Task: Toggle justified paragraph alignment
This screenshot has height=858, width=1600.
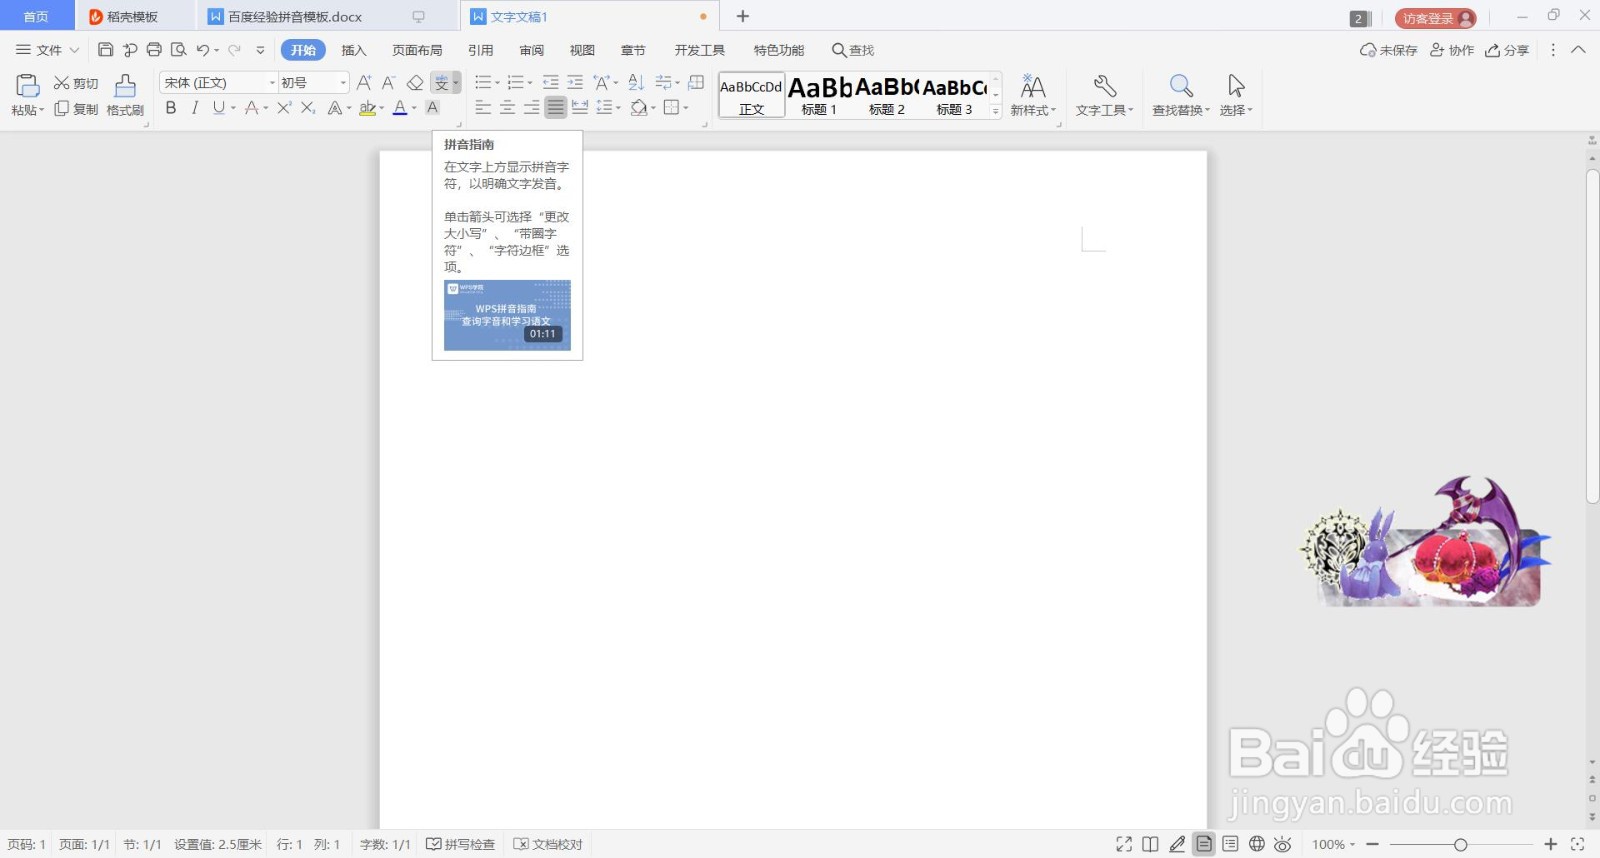Action: tap(556, 108)
